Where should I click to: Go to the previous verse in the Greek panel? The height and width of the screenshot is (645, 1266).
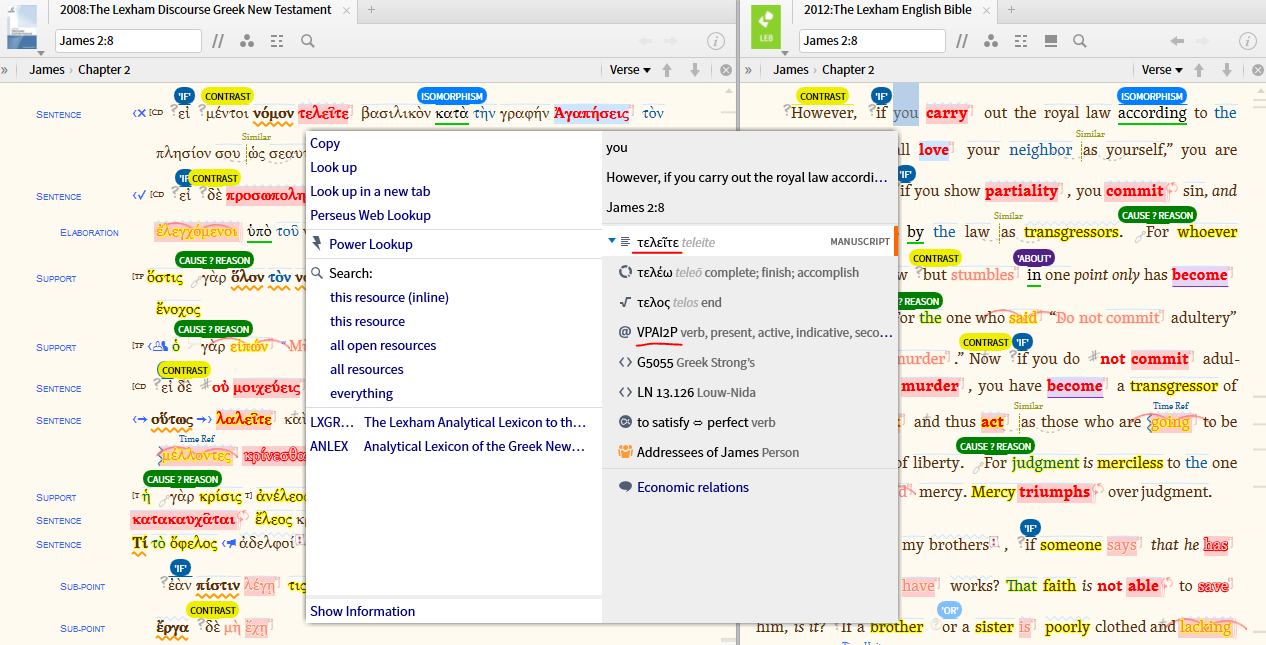667,70
